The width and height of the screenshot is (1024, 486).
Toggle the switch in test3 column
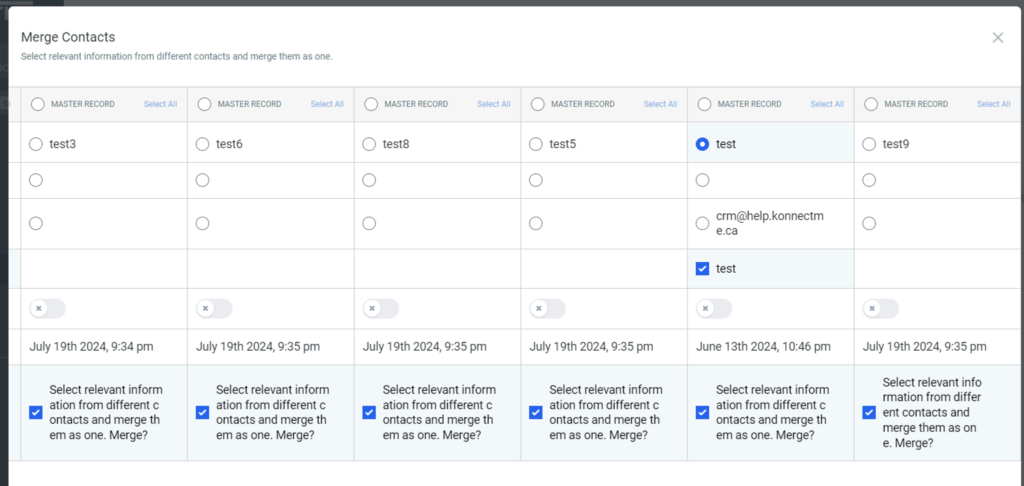pyautogui.click(x=47, y=308)
